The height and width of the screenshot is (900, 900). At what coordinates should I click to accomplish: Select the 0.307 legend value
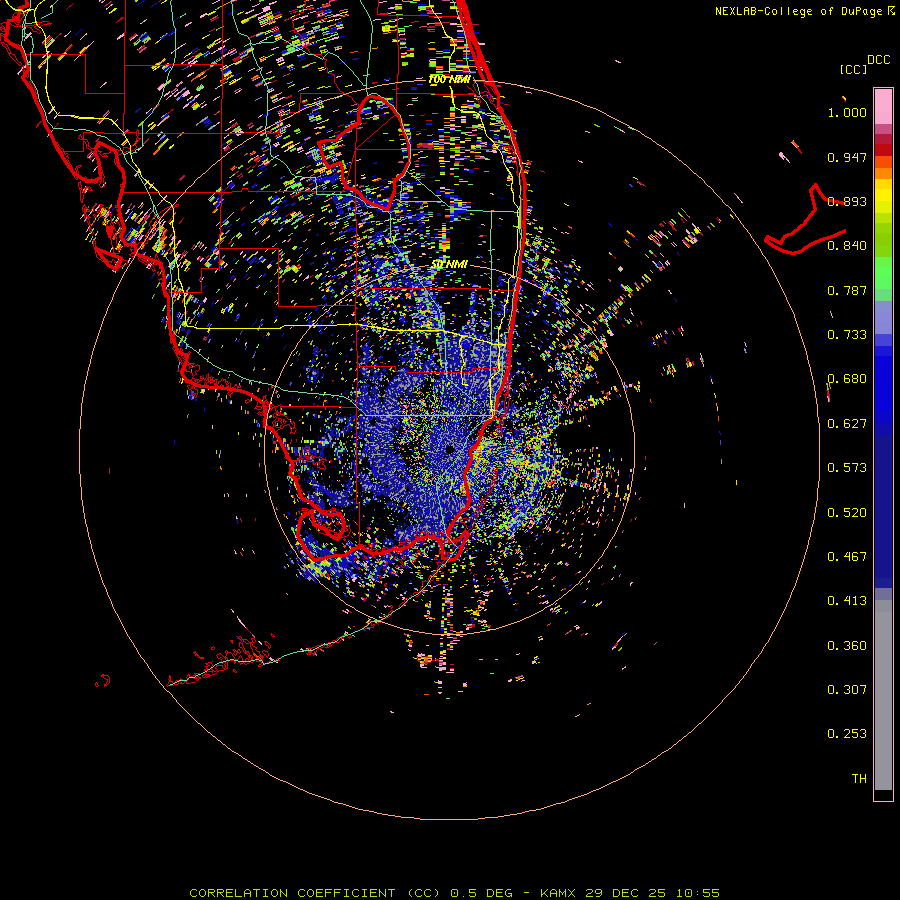847,690
